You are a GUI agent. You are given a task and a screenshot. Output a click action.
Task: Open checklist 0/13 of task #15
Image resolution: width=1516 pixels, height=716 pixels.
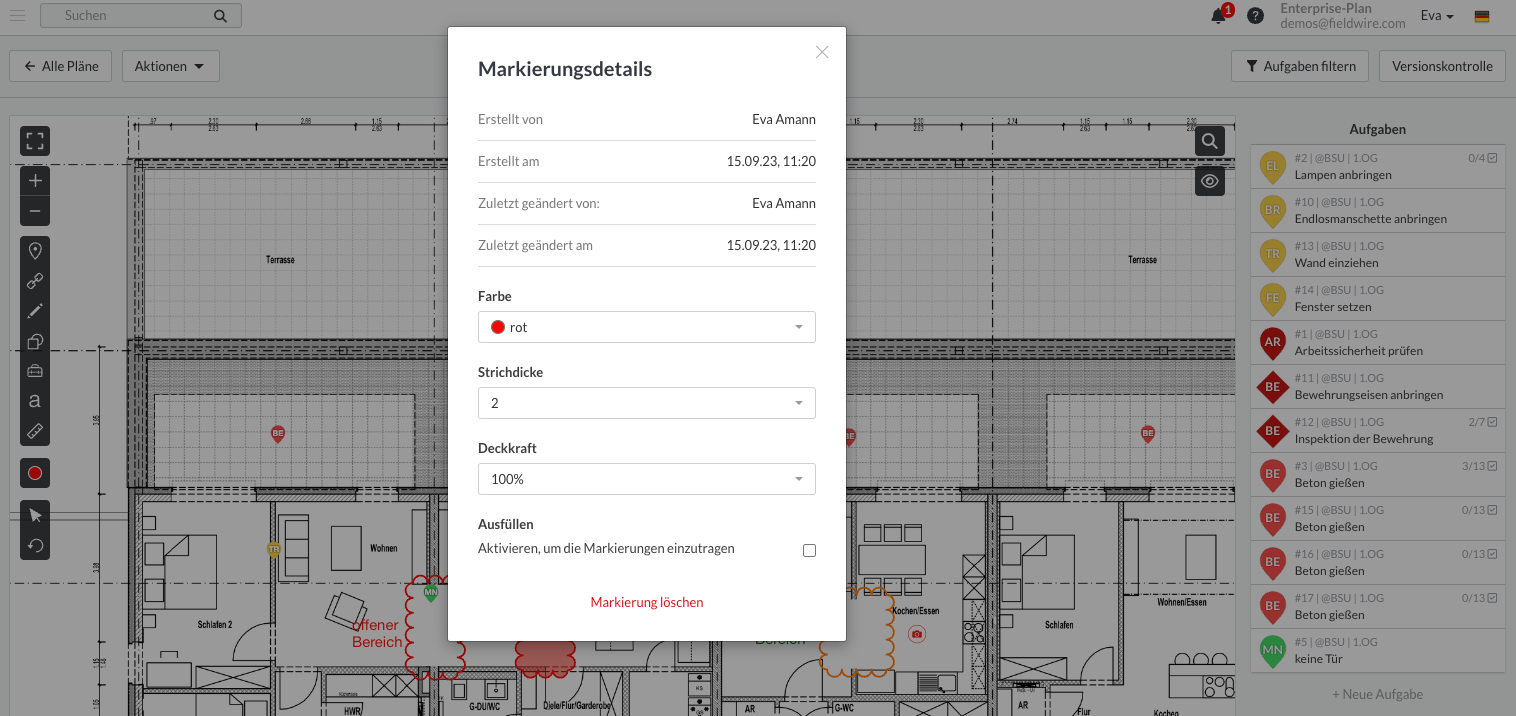coord(1479,510)
